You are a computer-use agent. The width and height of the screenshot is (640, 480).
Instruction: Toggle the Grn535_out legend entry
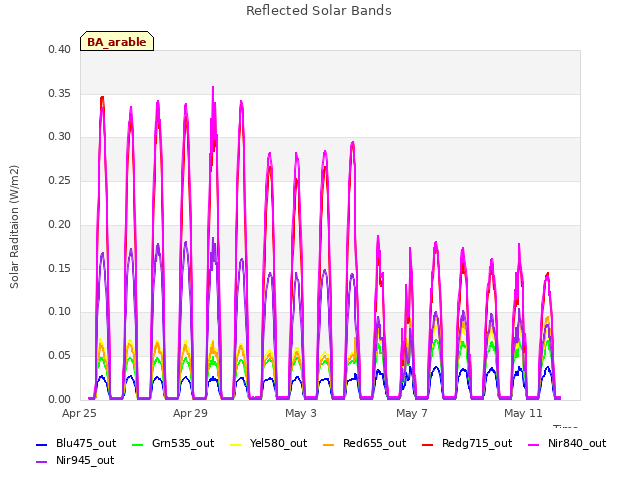click(x=173, y=444)
